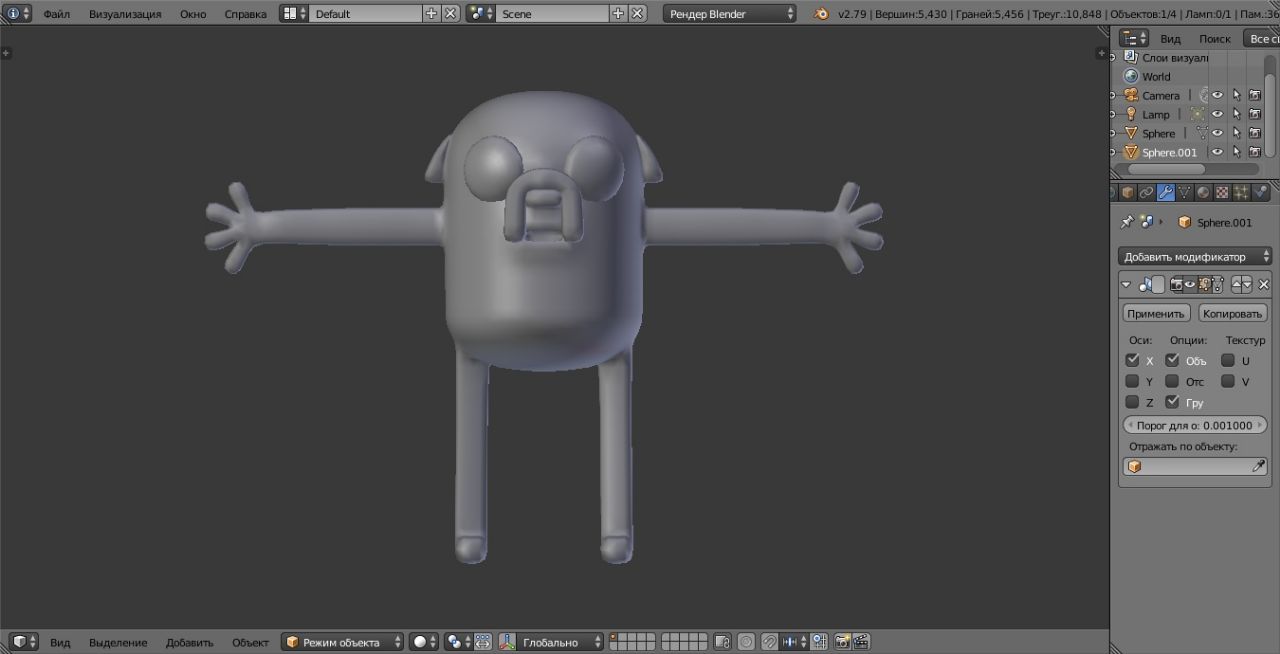Image resolution: width=1280 pixels, height=654 pixels.
Task: Open the Выделение menu in 3D view
Action: [118, 642]
